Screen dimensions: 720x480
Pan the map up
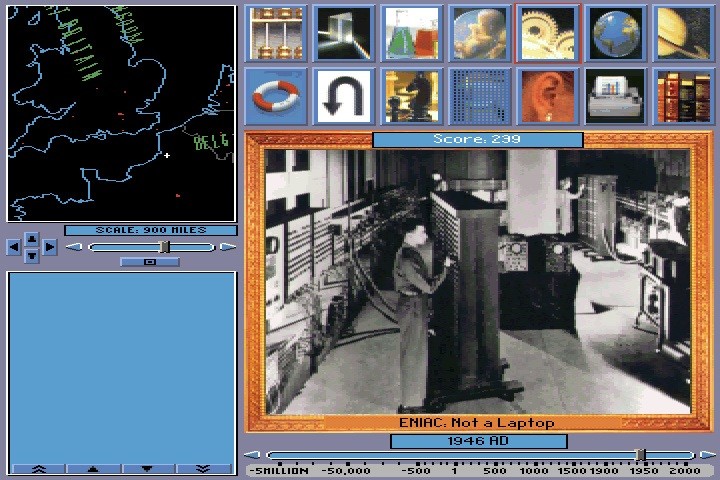(x=32, y=238)
